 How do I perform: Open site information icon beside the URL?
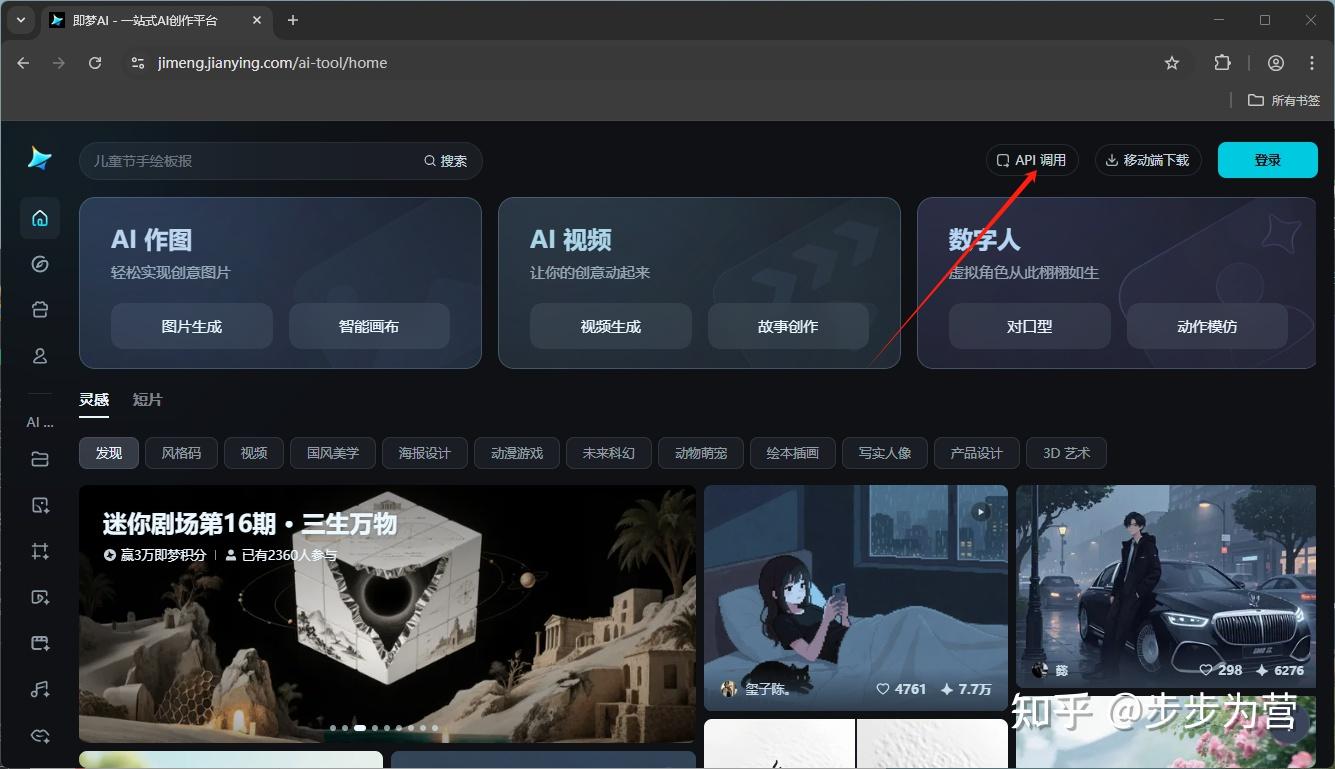[138, 63]
